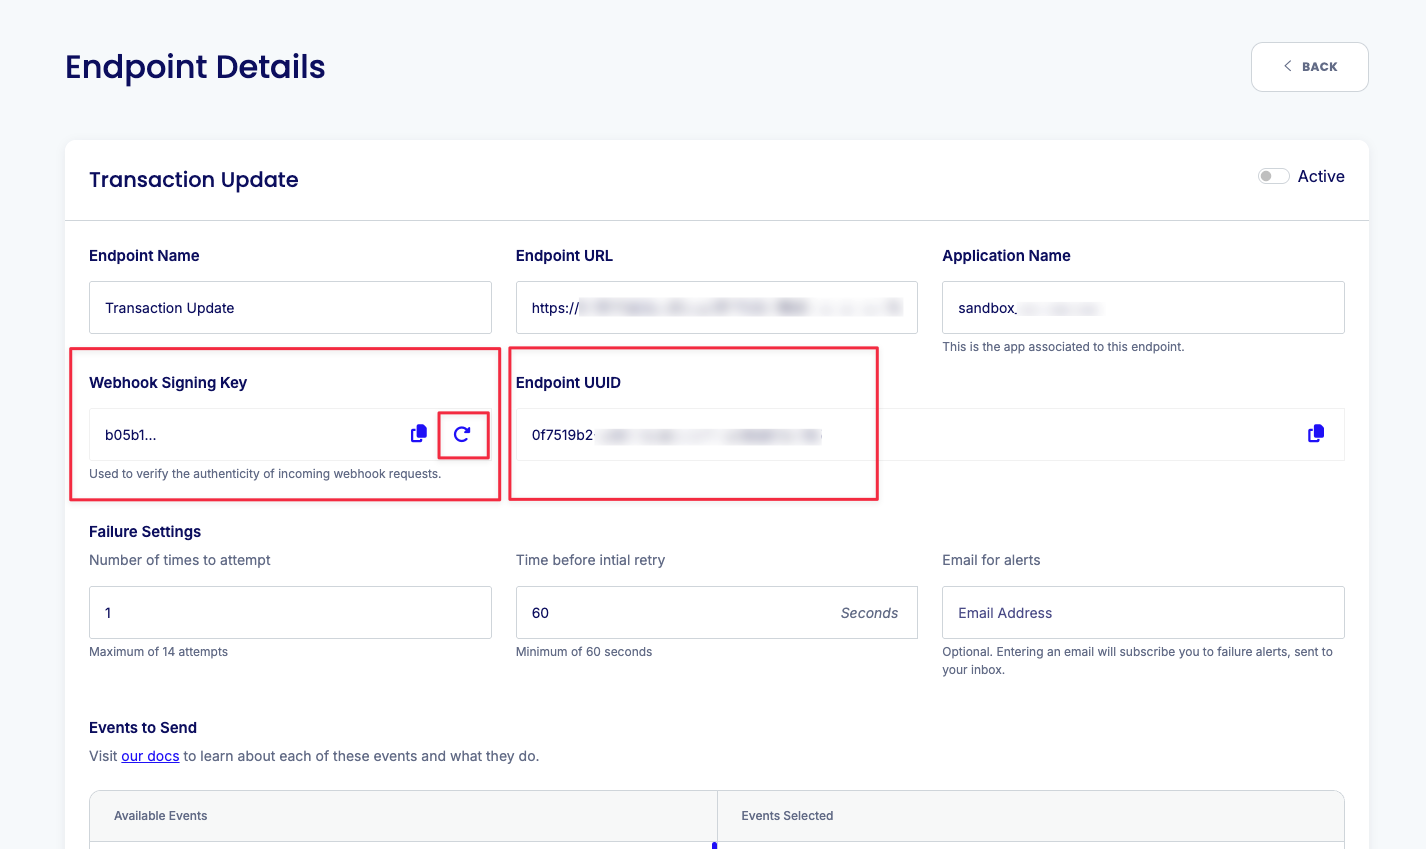Click 'Maximum of 14 attempts' hint

[x=158, y=652]
